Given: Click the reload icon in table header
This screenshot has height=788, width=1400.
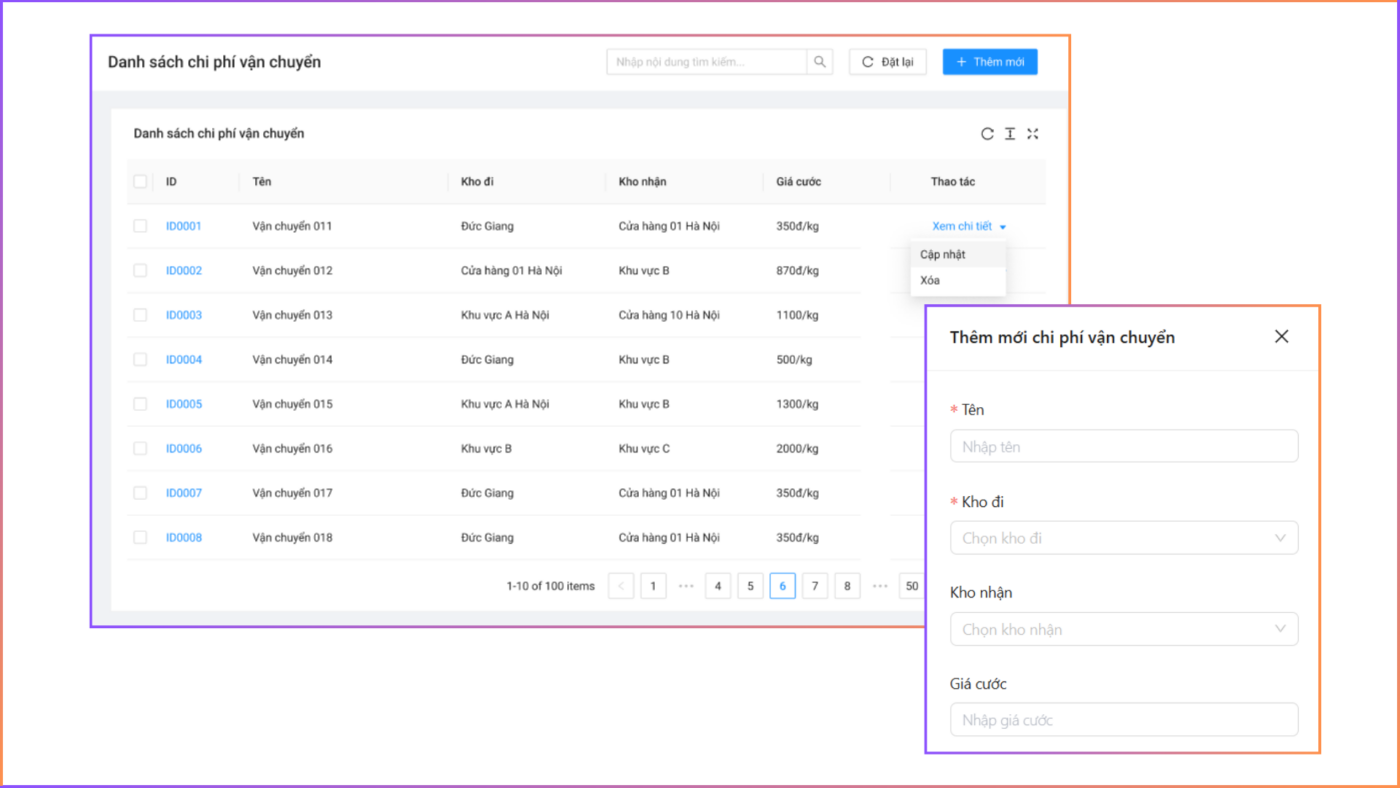Looking at the screenshot, I should click(x=987, y=134).
